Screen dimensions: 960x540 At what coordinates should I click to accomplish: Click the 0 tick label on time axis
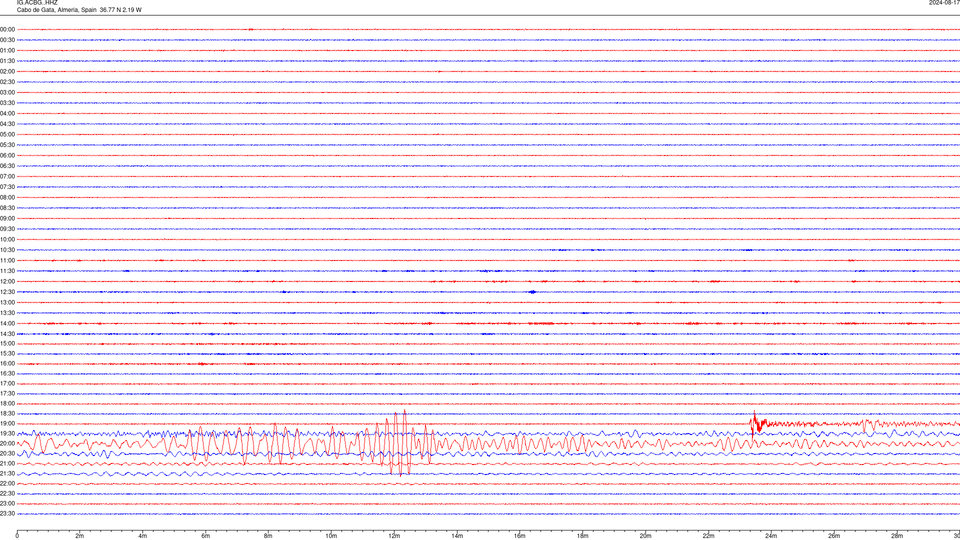click(17, 536)
